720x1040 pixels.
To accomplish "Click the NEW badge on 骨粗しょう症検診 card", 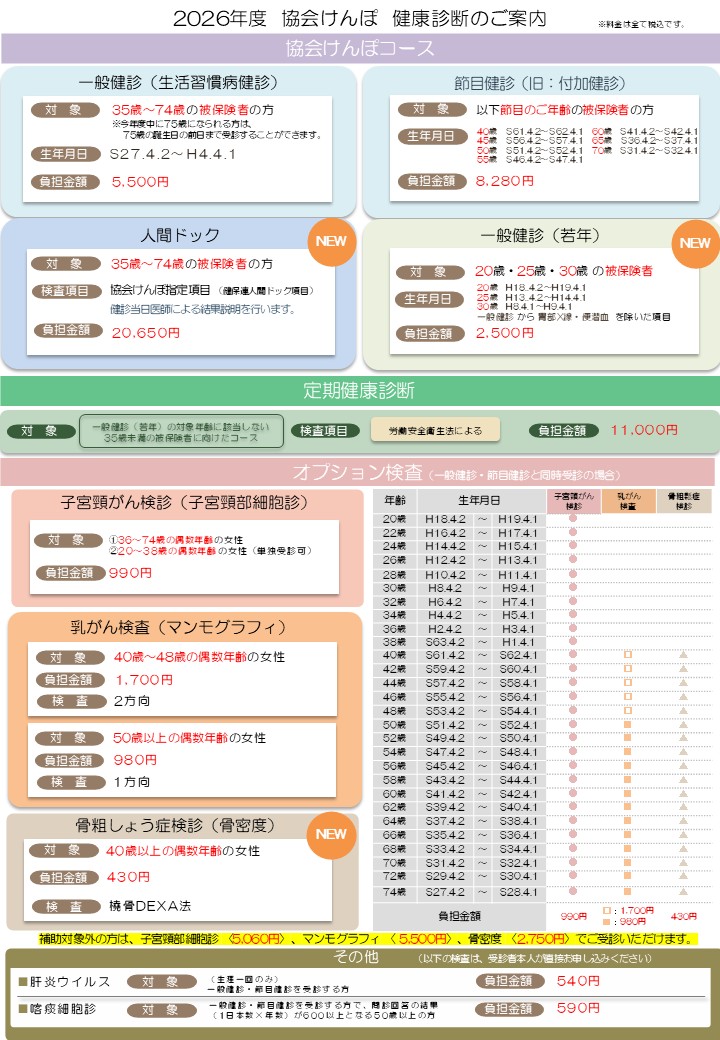I will click(x=330, y=834).
